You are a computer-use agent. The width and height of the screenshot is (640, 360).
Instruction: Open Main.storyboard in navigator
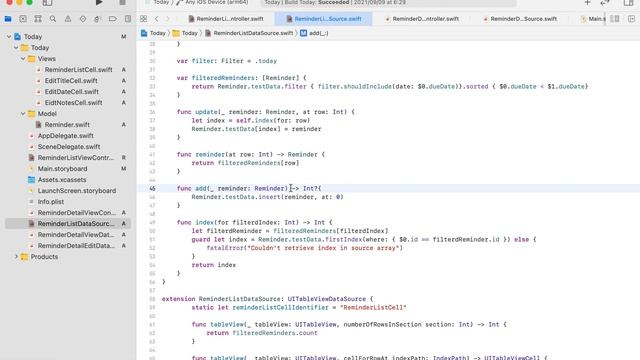coord(62,169)
